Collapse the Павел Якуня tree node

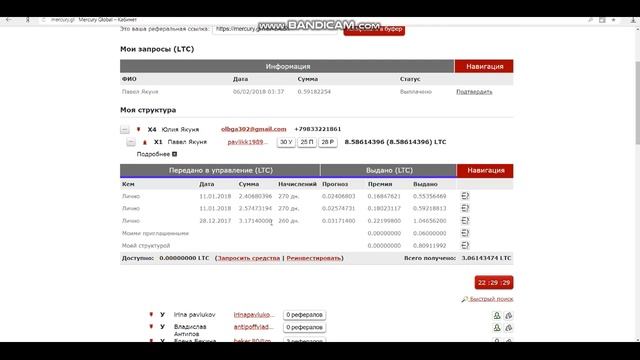tap(131, 142)
